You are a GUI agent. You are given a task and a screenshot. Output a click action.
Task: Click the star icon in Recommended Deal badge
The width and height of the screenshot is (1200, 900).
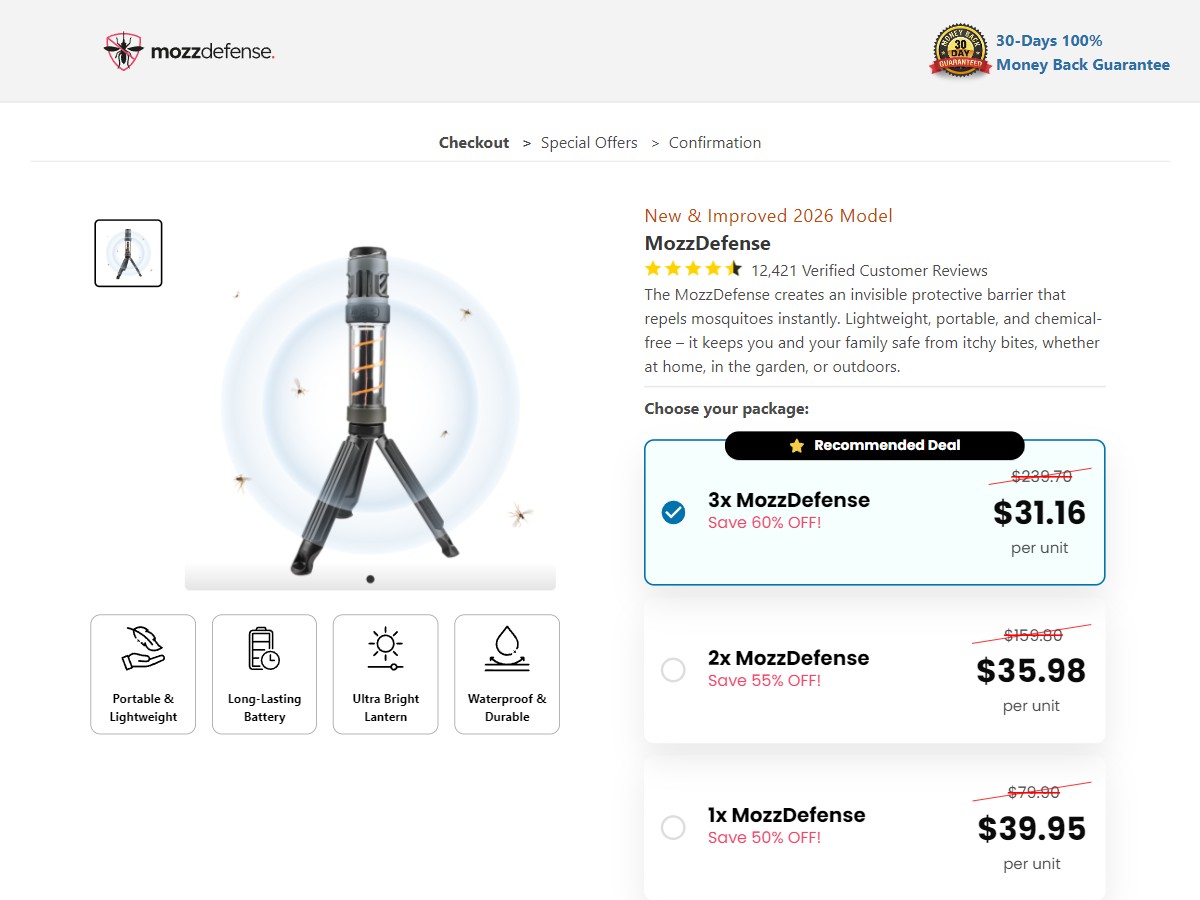797,446
